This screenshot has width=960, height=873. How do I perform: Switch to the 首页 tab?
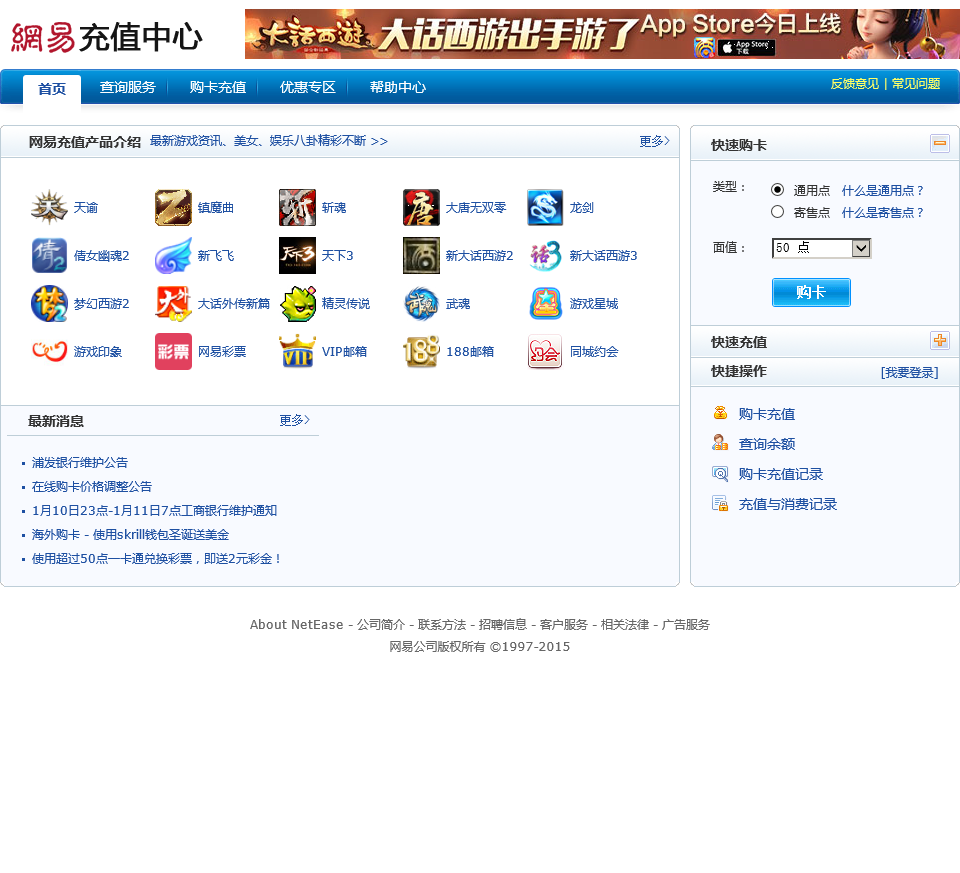pos(52,89)
